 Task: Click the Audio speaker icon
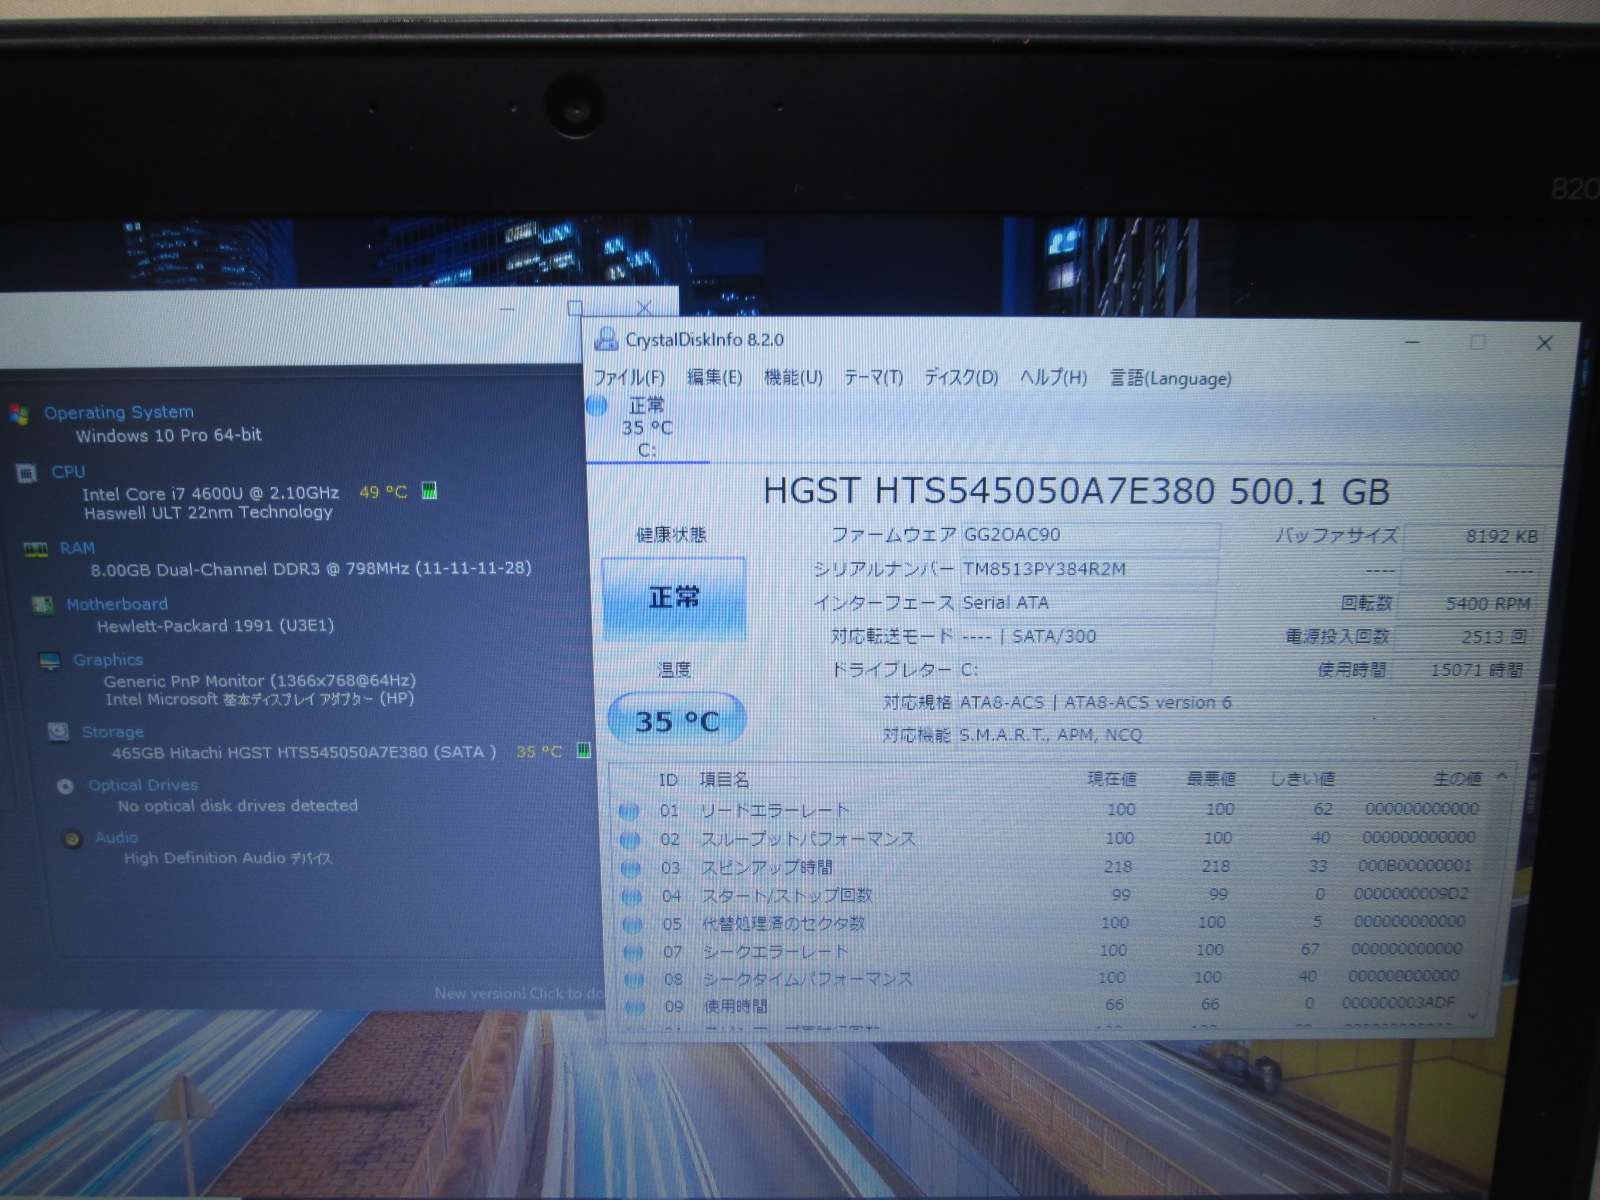pyautogui.click(x=72, y=839)
